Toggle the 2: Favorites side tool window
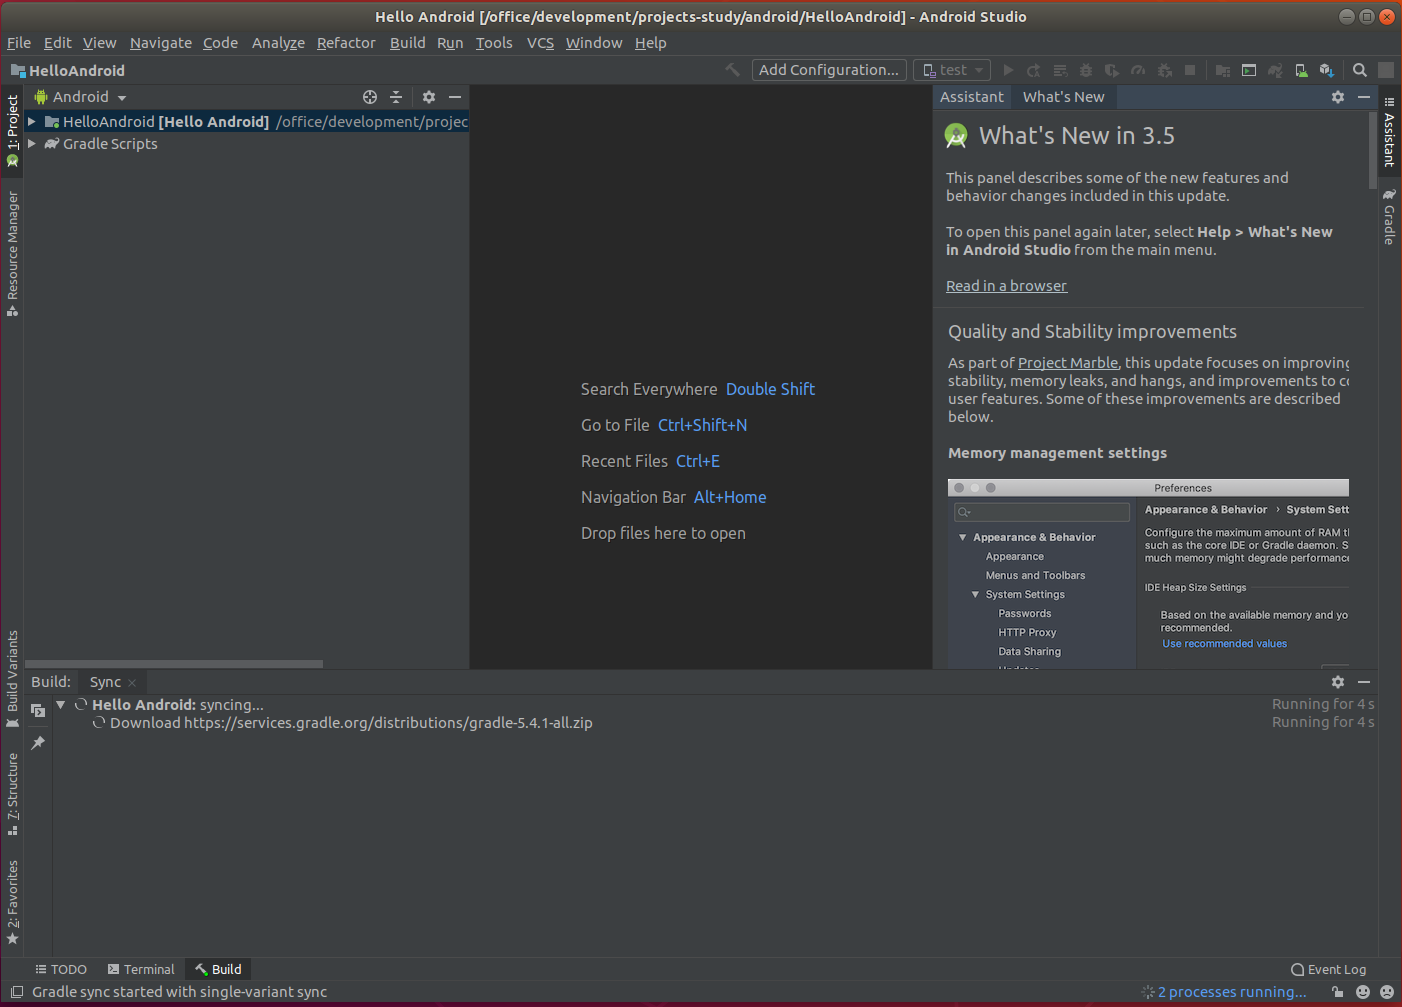This screenshot has height=1007, width=1402. [x=12, y=902]
